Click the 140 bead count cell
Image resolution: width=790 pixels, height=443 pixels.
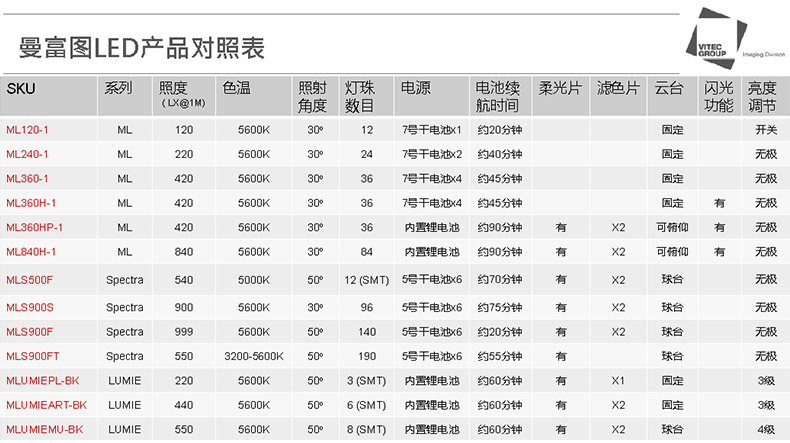pos(367,332)
